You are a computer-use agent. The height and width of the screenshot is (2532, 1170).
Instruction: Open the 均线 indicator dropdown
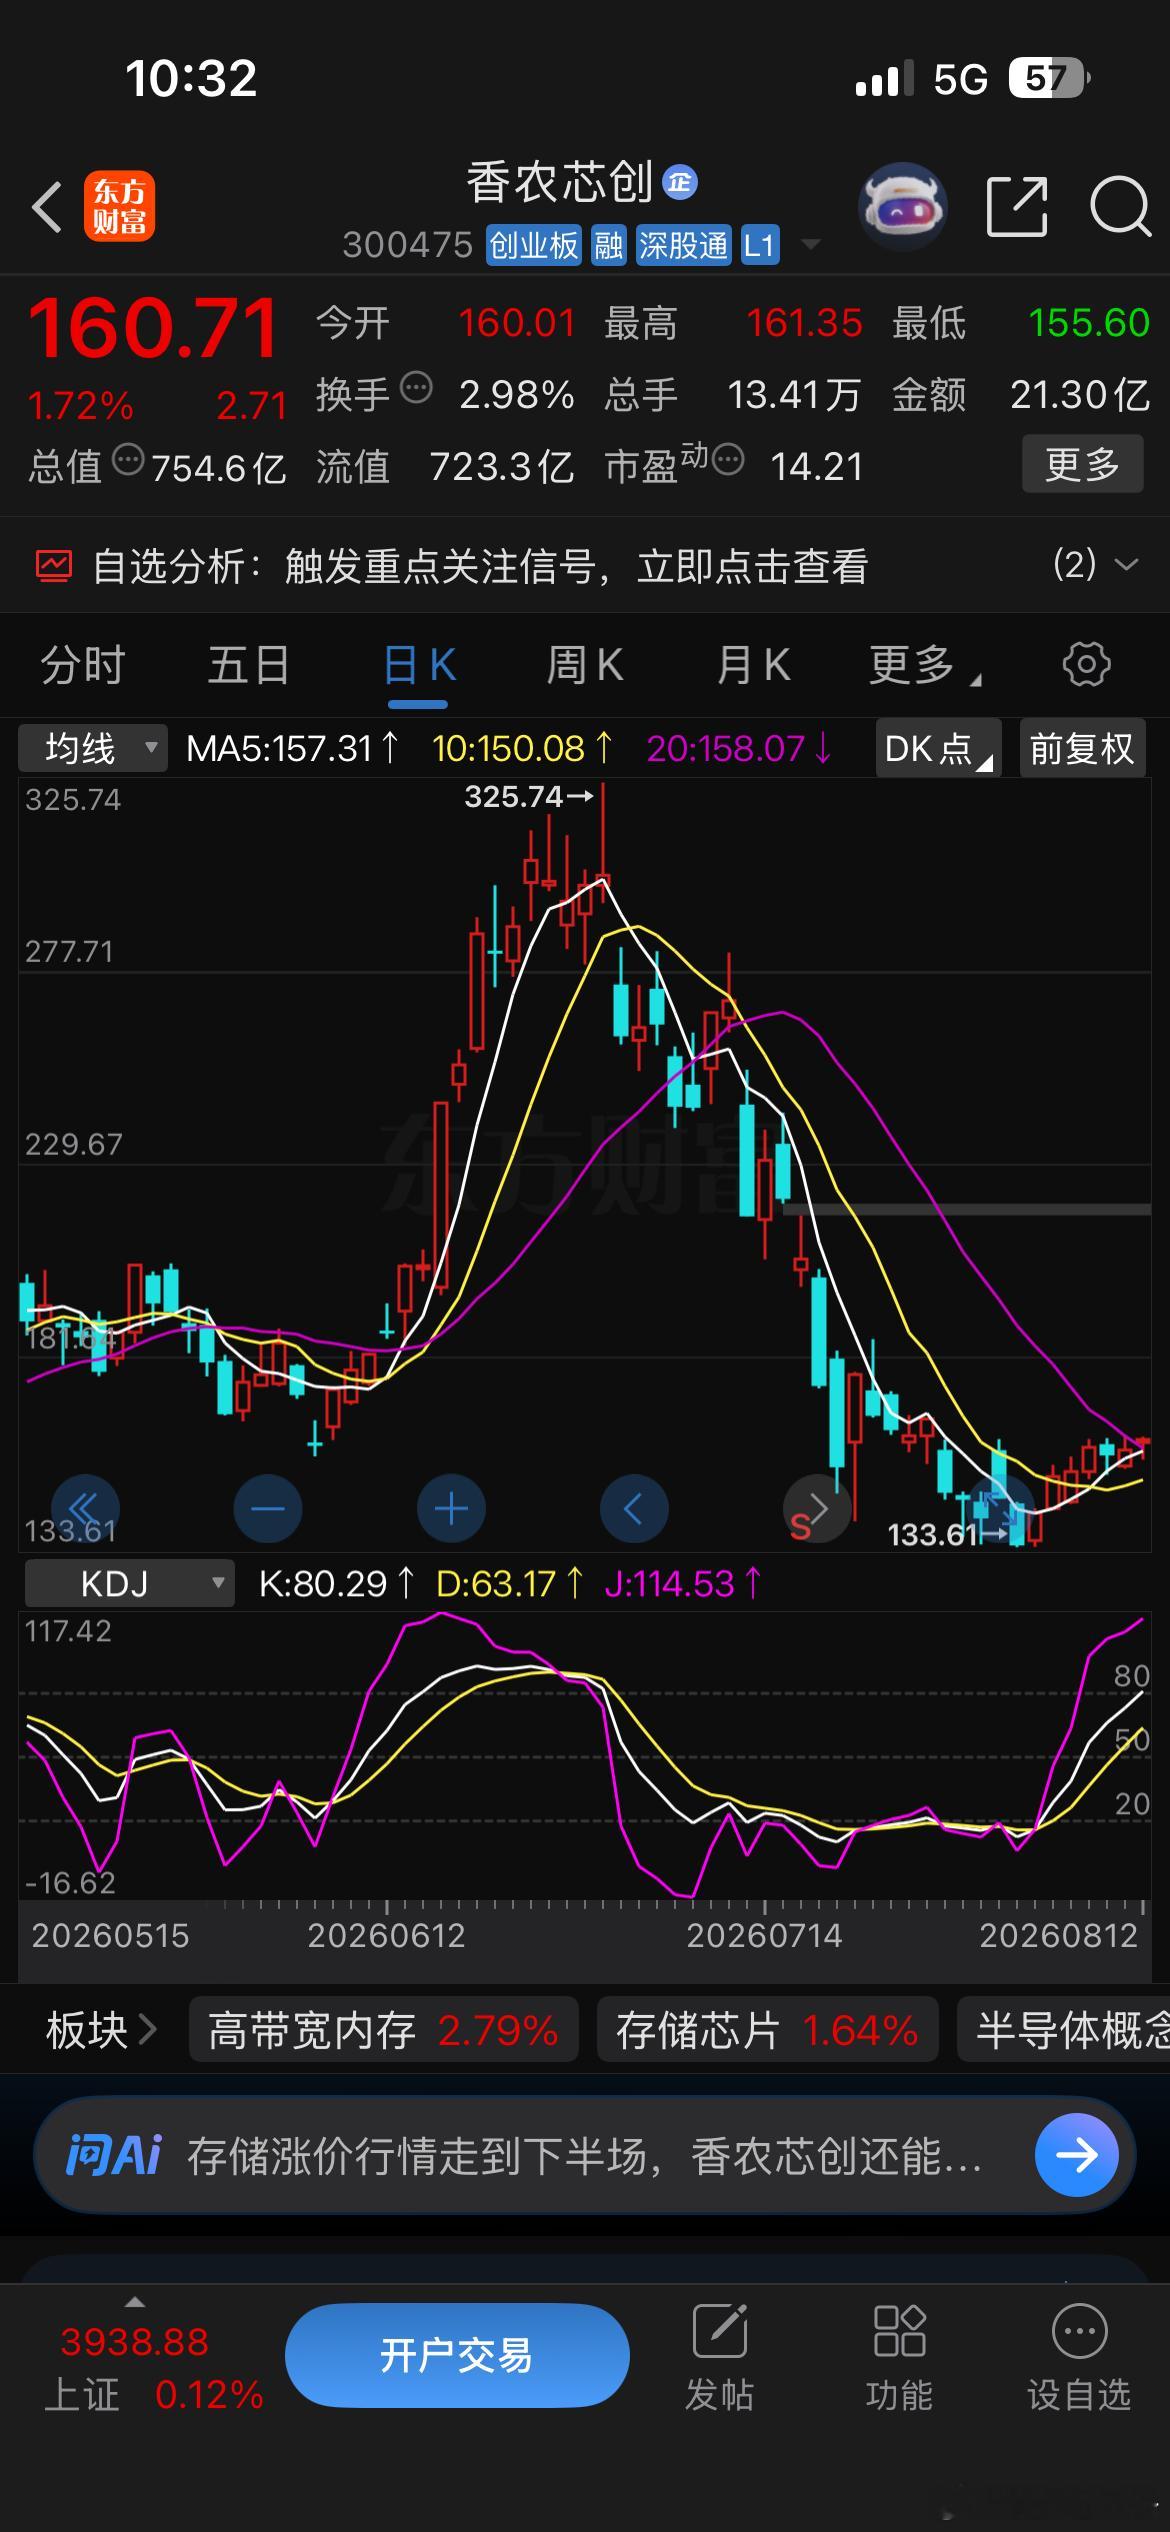pyautogui.click(x=93, y=748)
